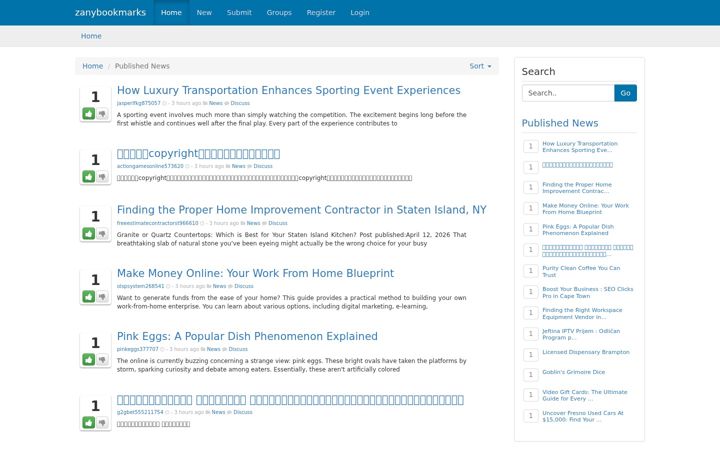Image resolution: width=720 pixels, height=450 pixels.
Task: Downvote the Home Improvement Contractor story
Action: [x=102, y=234]
